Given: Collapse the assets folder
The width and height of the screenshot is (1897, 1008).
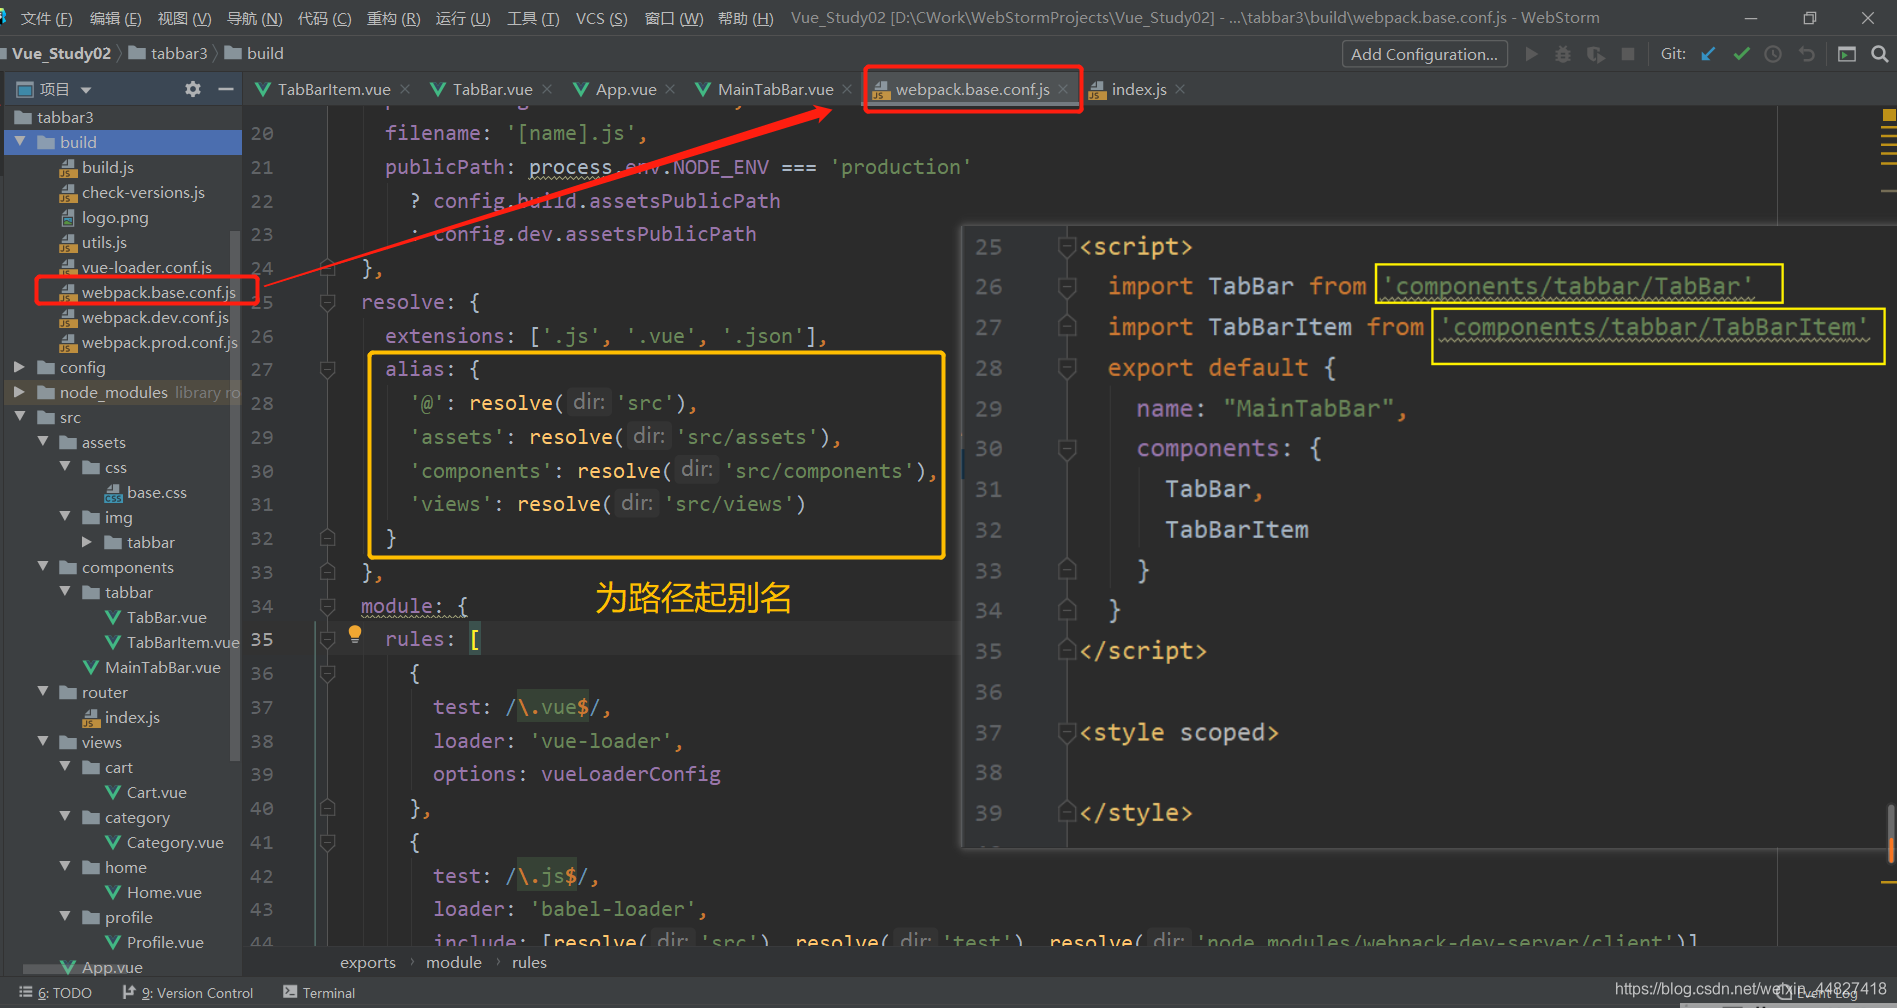Looking at the screenshot, I should (42, 442).
